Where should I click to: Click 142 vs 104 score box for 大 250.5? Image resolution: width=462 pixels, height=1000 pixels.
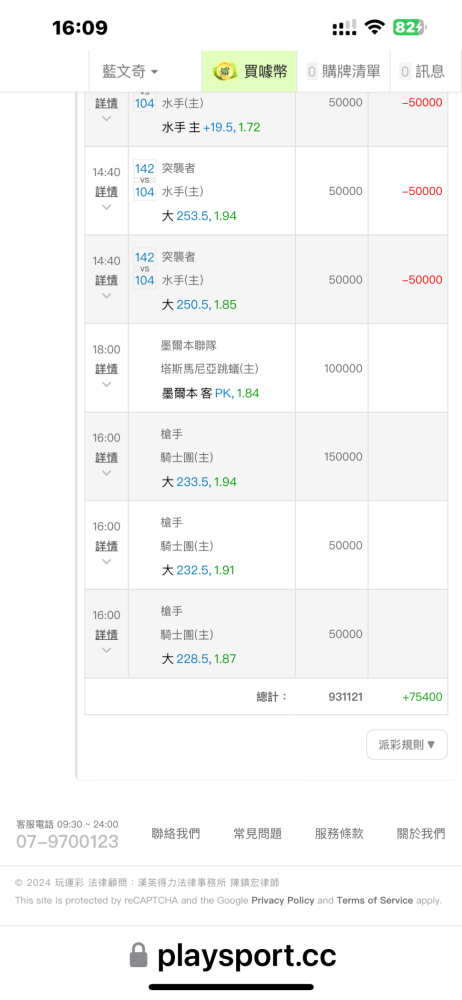[144, 268]
